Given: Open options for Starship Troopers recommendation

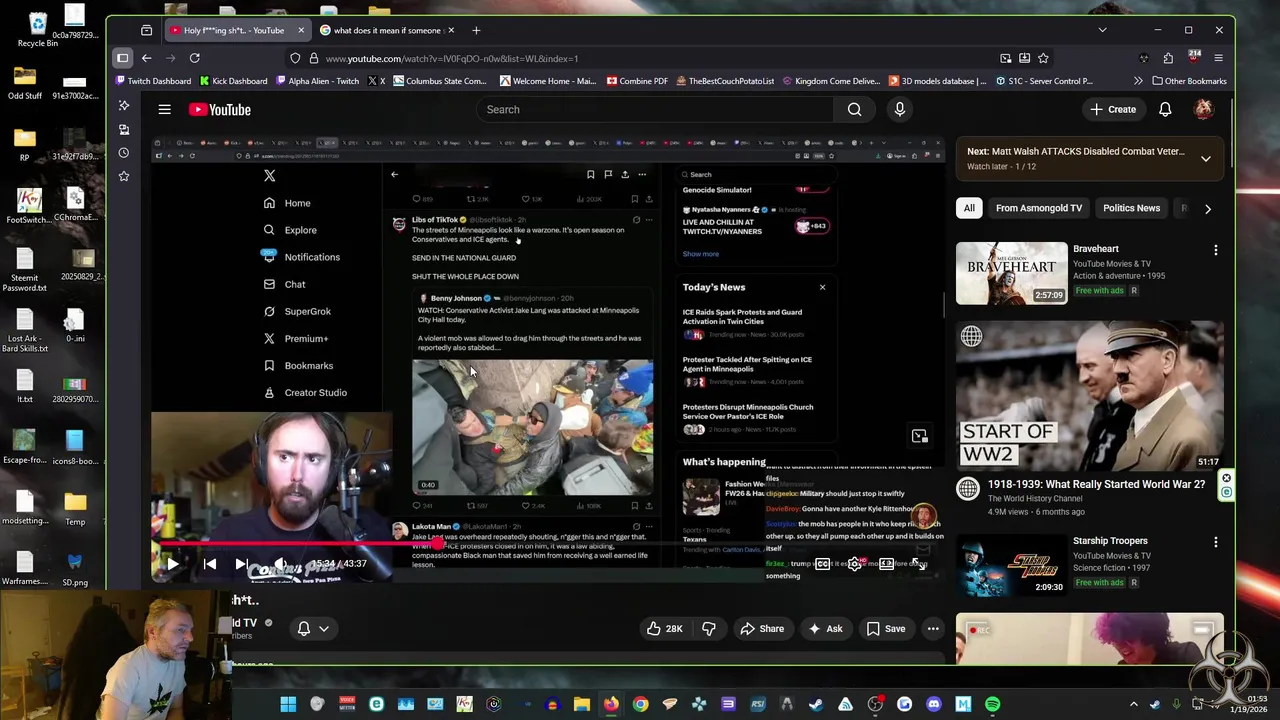Looking at the screenshot, I should pos(1215,542).
